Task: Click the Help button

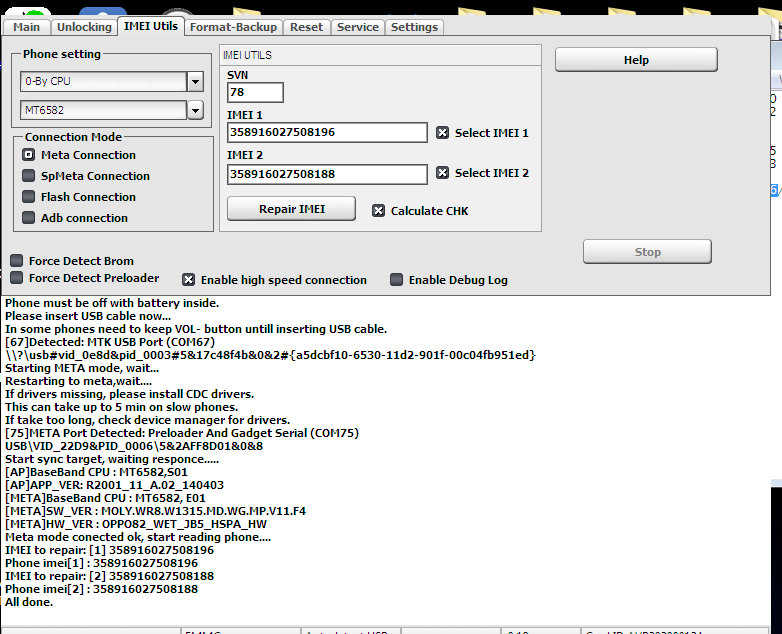Action: [636, 60]
